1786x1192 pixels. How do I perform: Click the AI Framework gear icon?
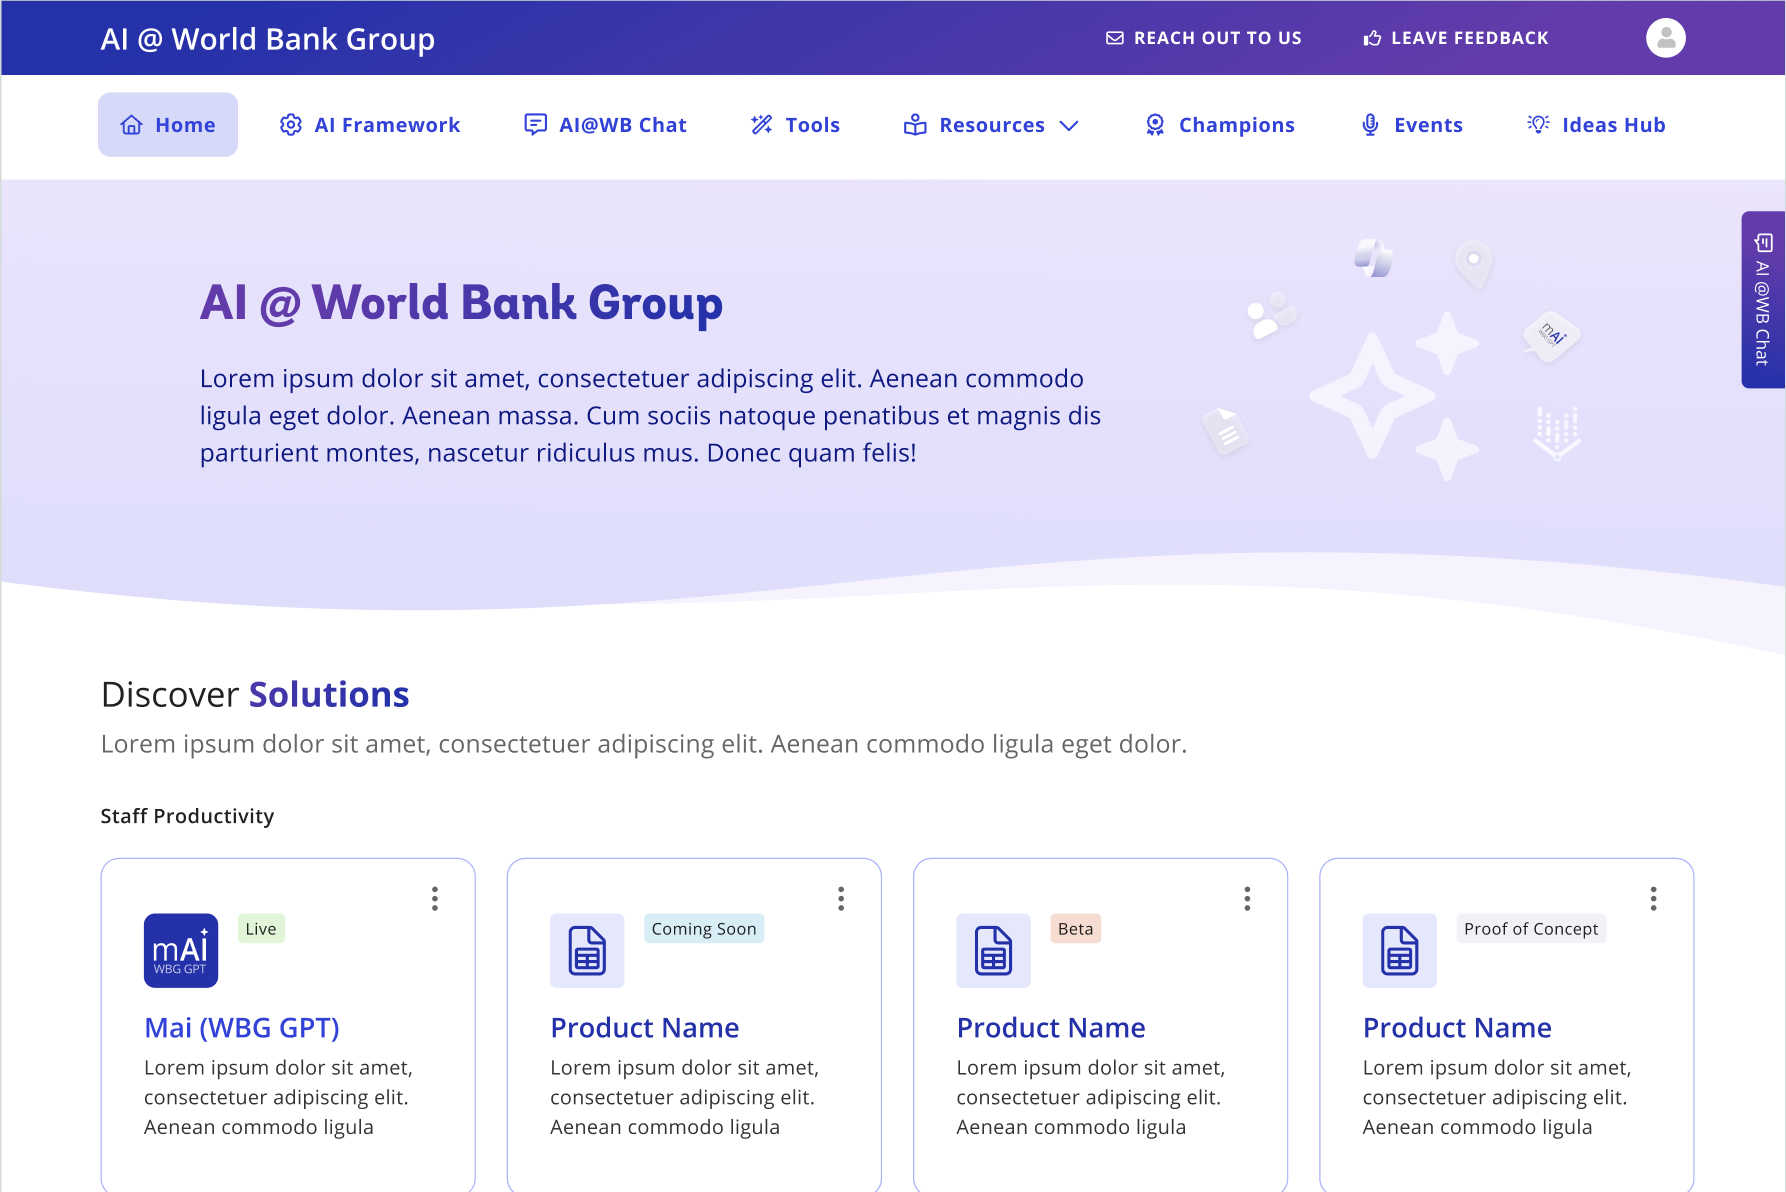point(291,125)
